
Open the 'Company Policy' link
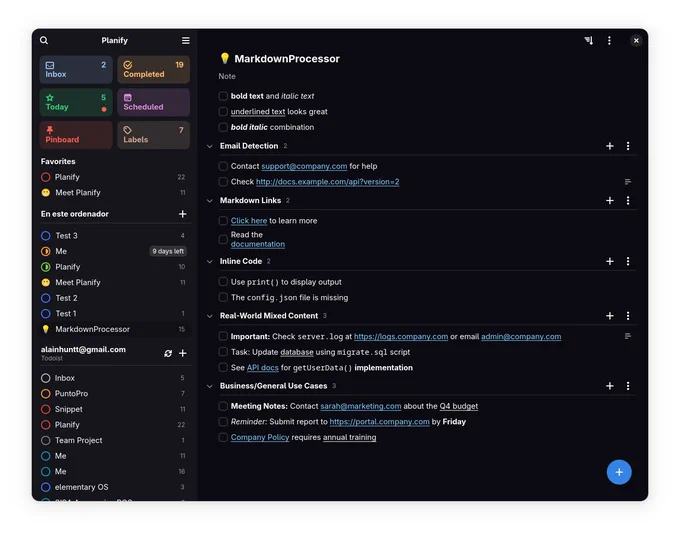tap(260, 437)
